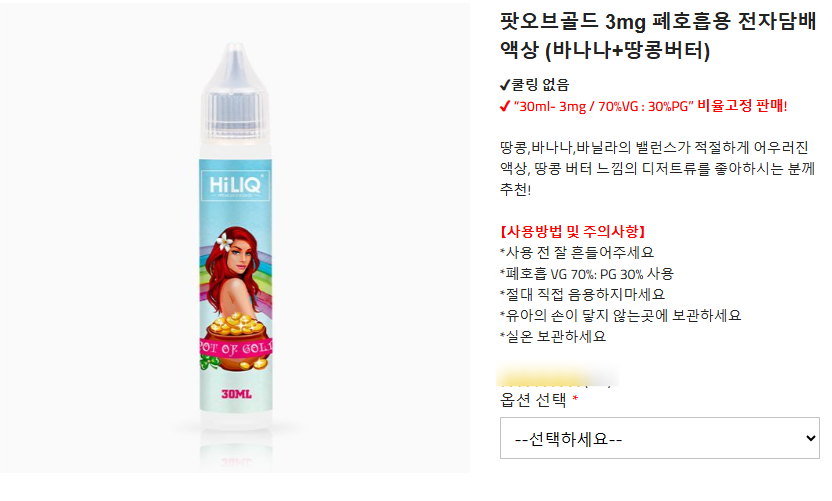Click the gold pot of coins graphic
This screenshot has width=832, height=501.
tap(235, 342)
